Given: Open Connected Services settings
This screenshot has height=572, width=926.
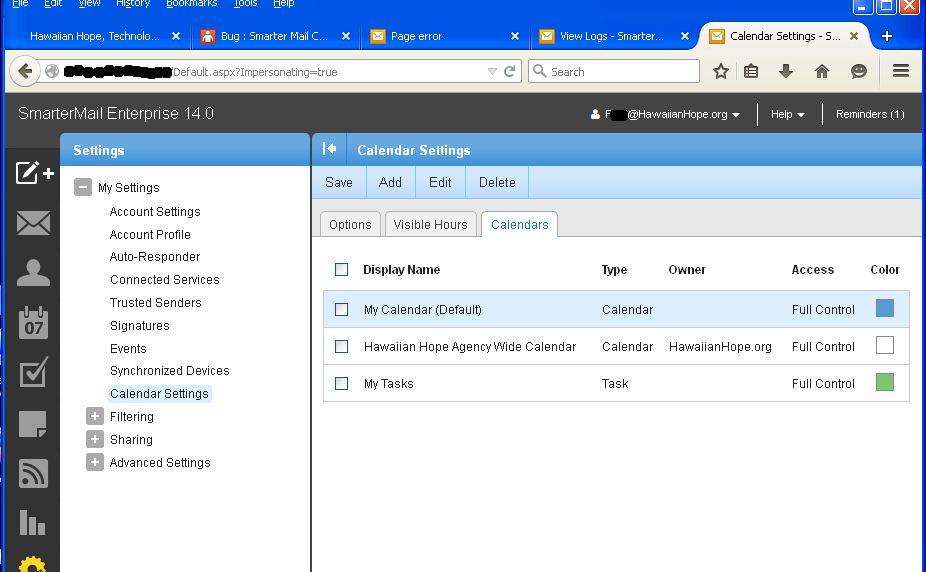Looking at the screenshot, I should click(x=165, y=280).
